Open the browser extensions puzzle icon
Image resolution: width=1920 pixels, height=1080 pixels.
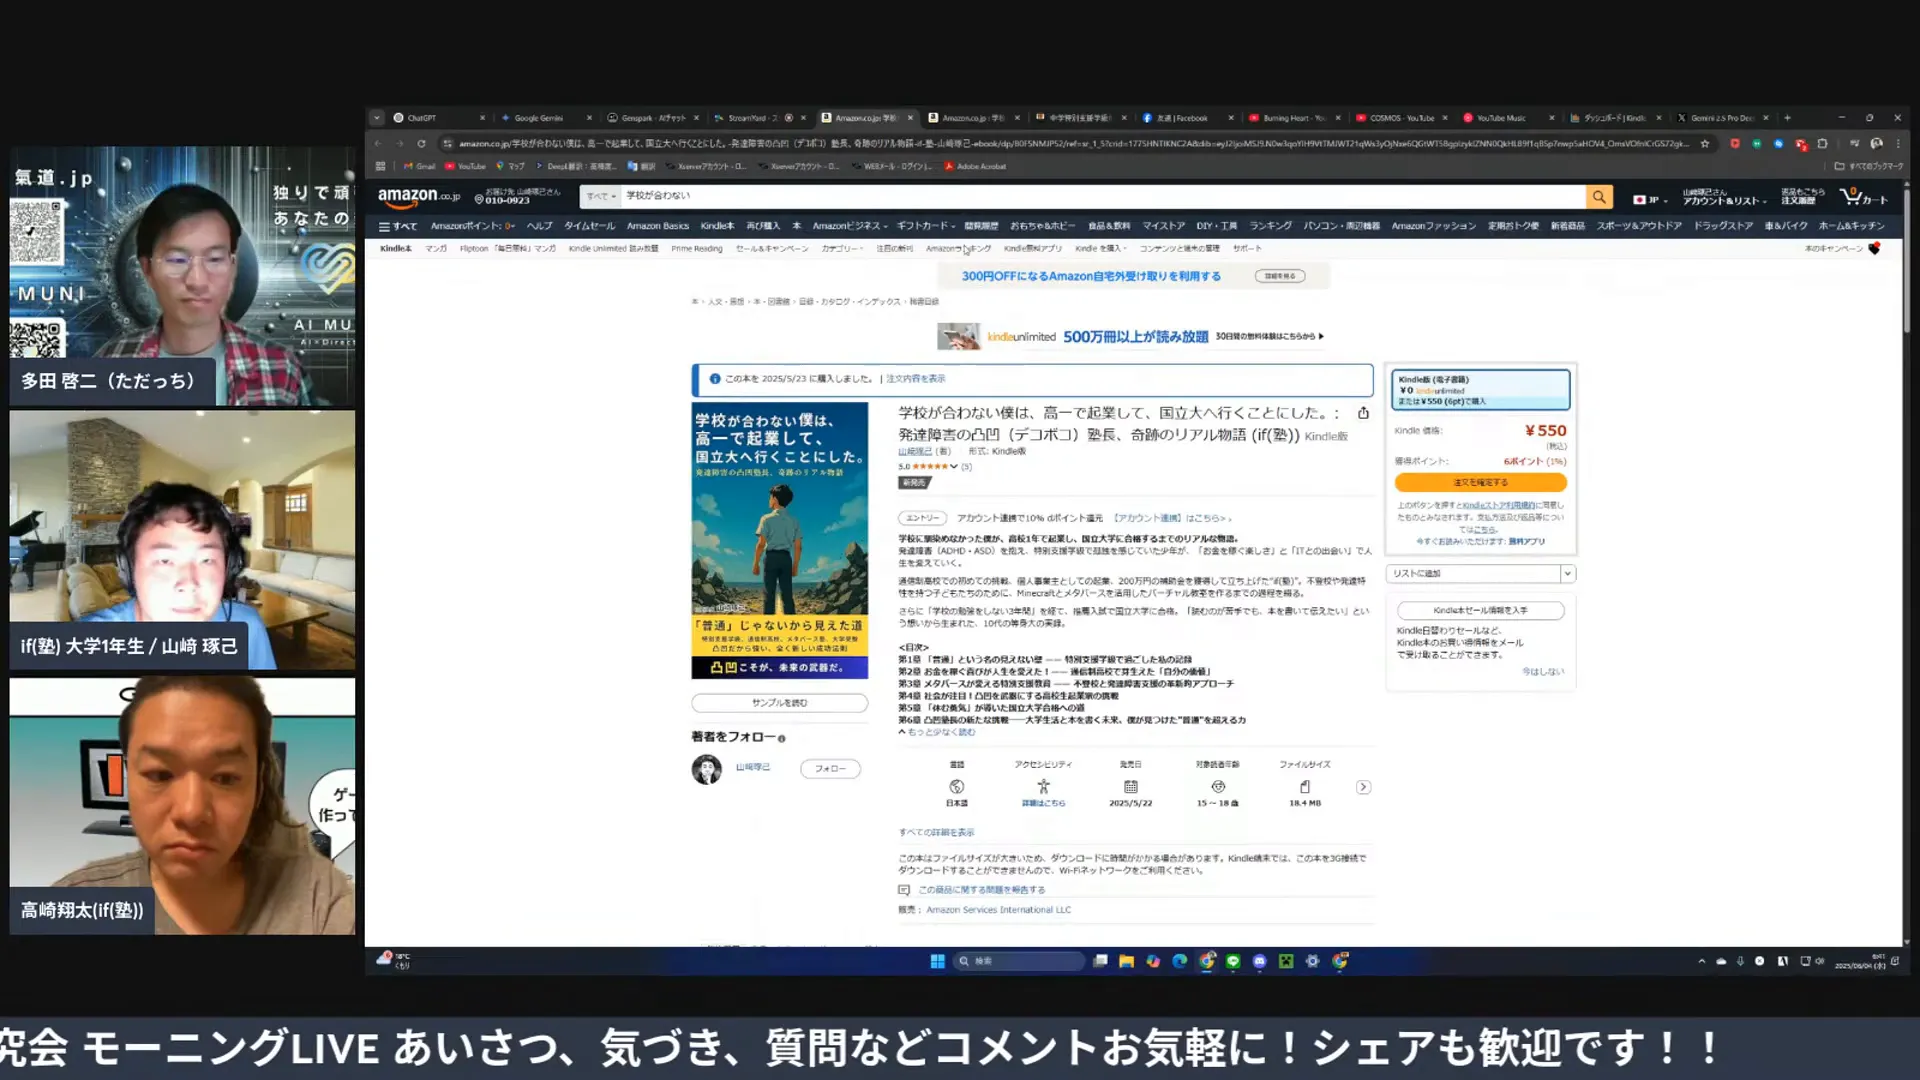(1822, 144)
